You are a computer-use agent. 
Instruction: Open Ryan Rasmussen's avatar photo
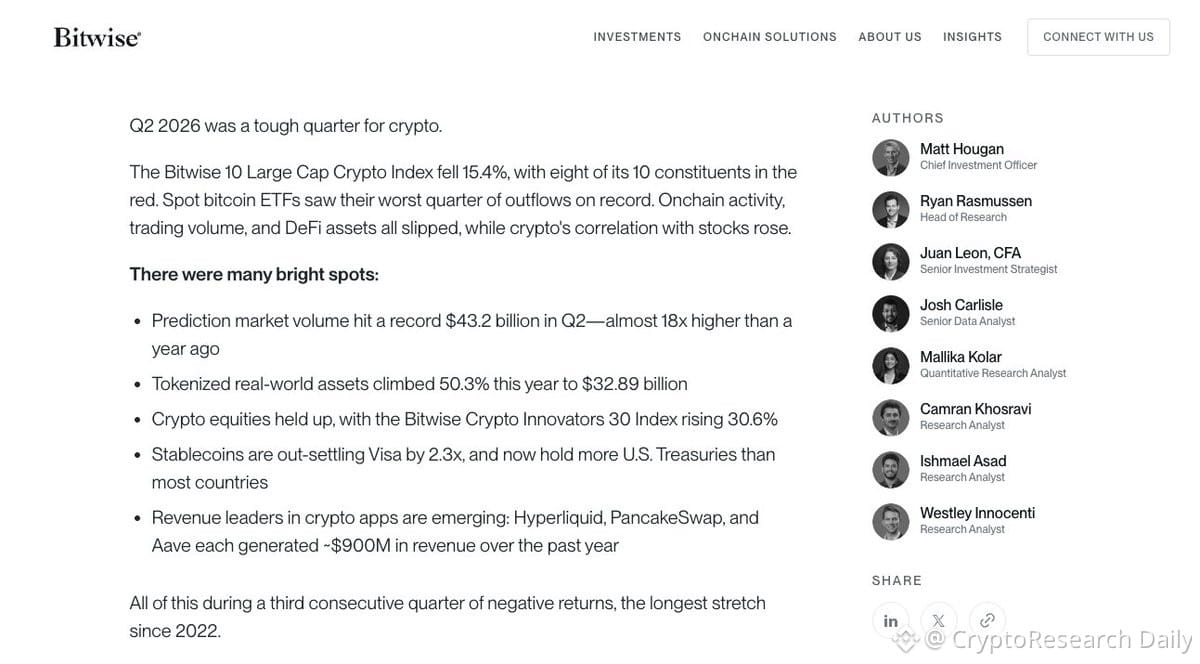(890, 209)
